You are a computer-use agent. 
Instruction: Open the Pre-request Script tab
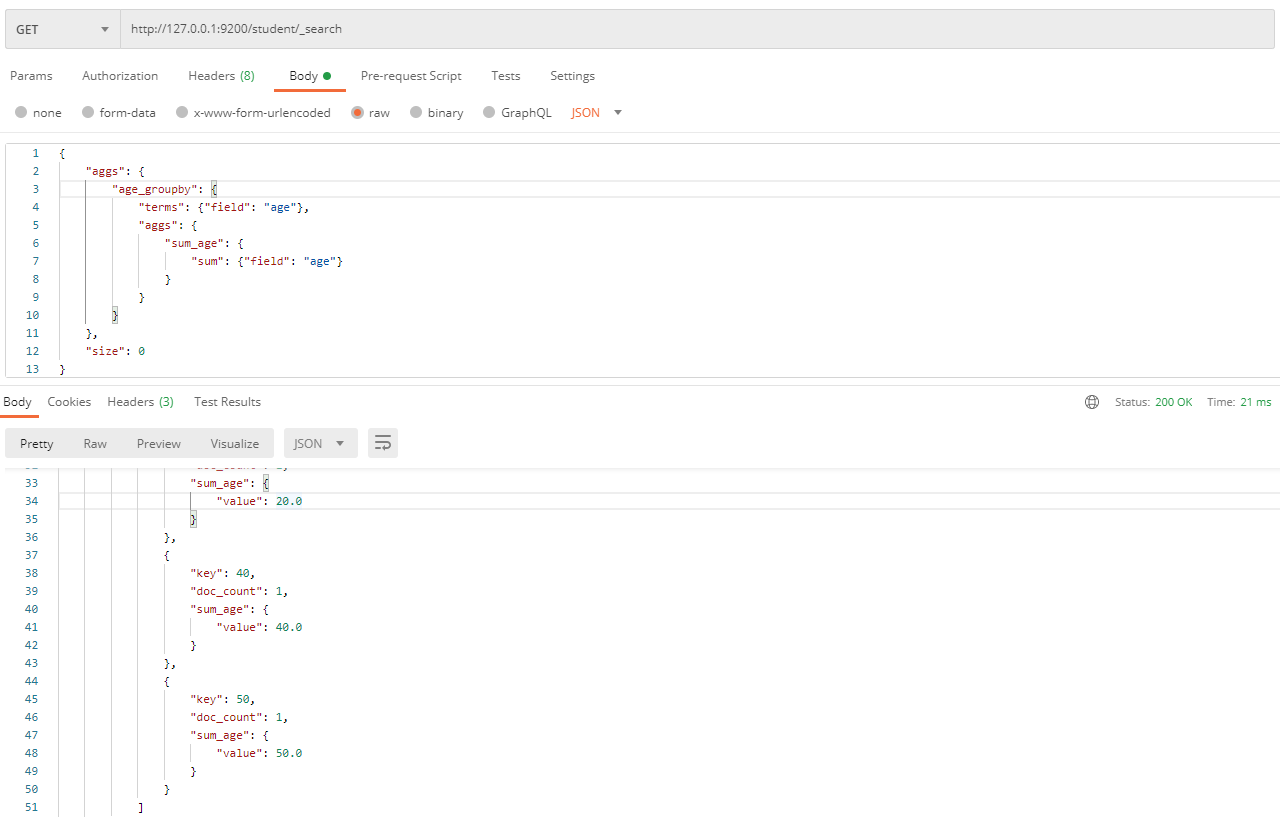pyautogui.click(x=411, y=76)
